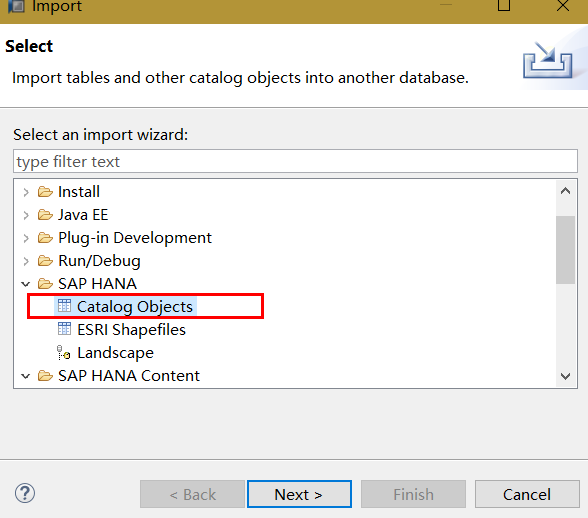Expand the Run/Debug tree node

(26, 261)
